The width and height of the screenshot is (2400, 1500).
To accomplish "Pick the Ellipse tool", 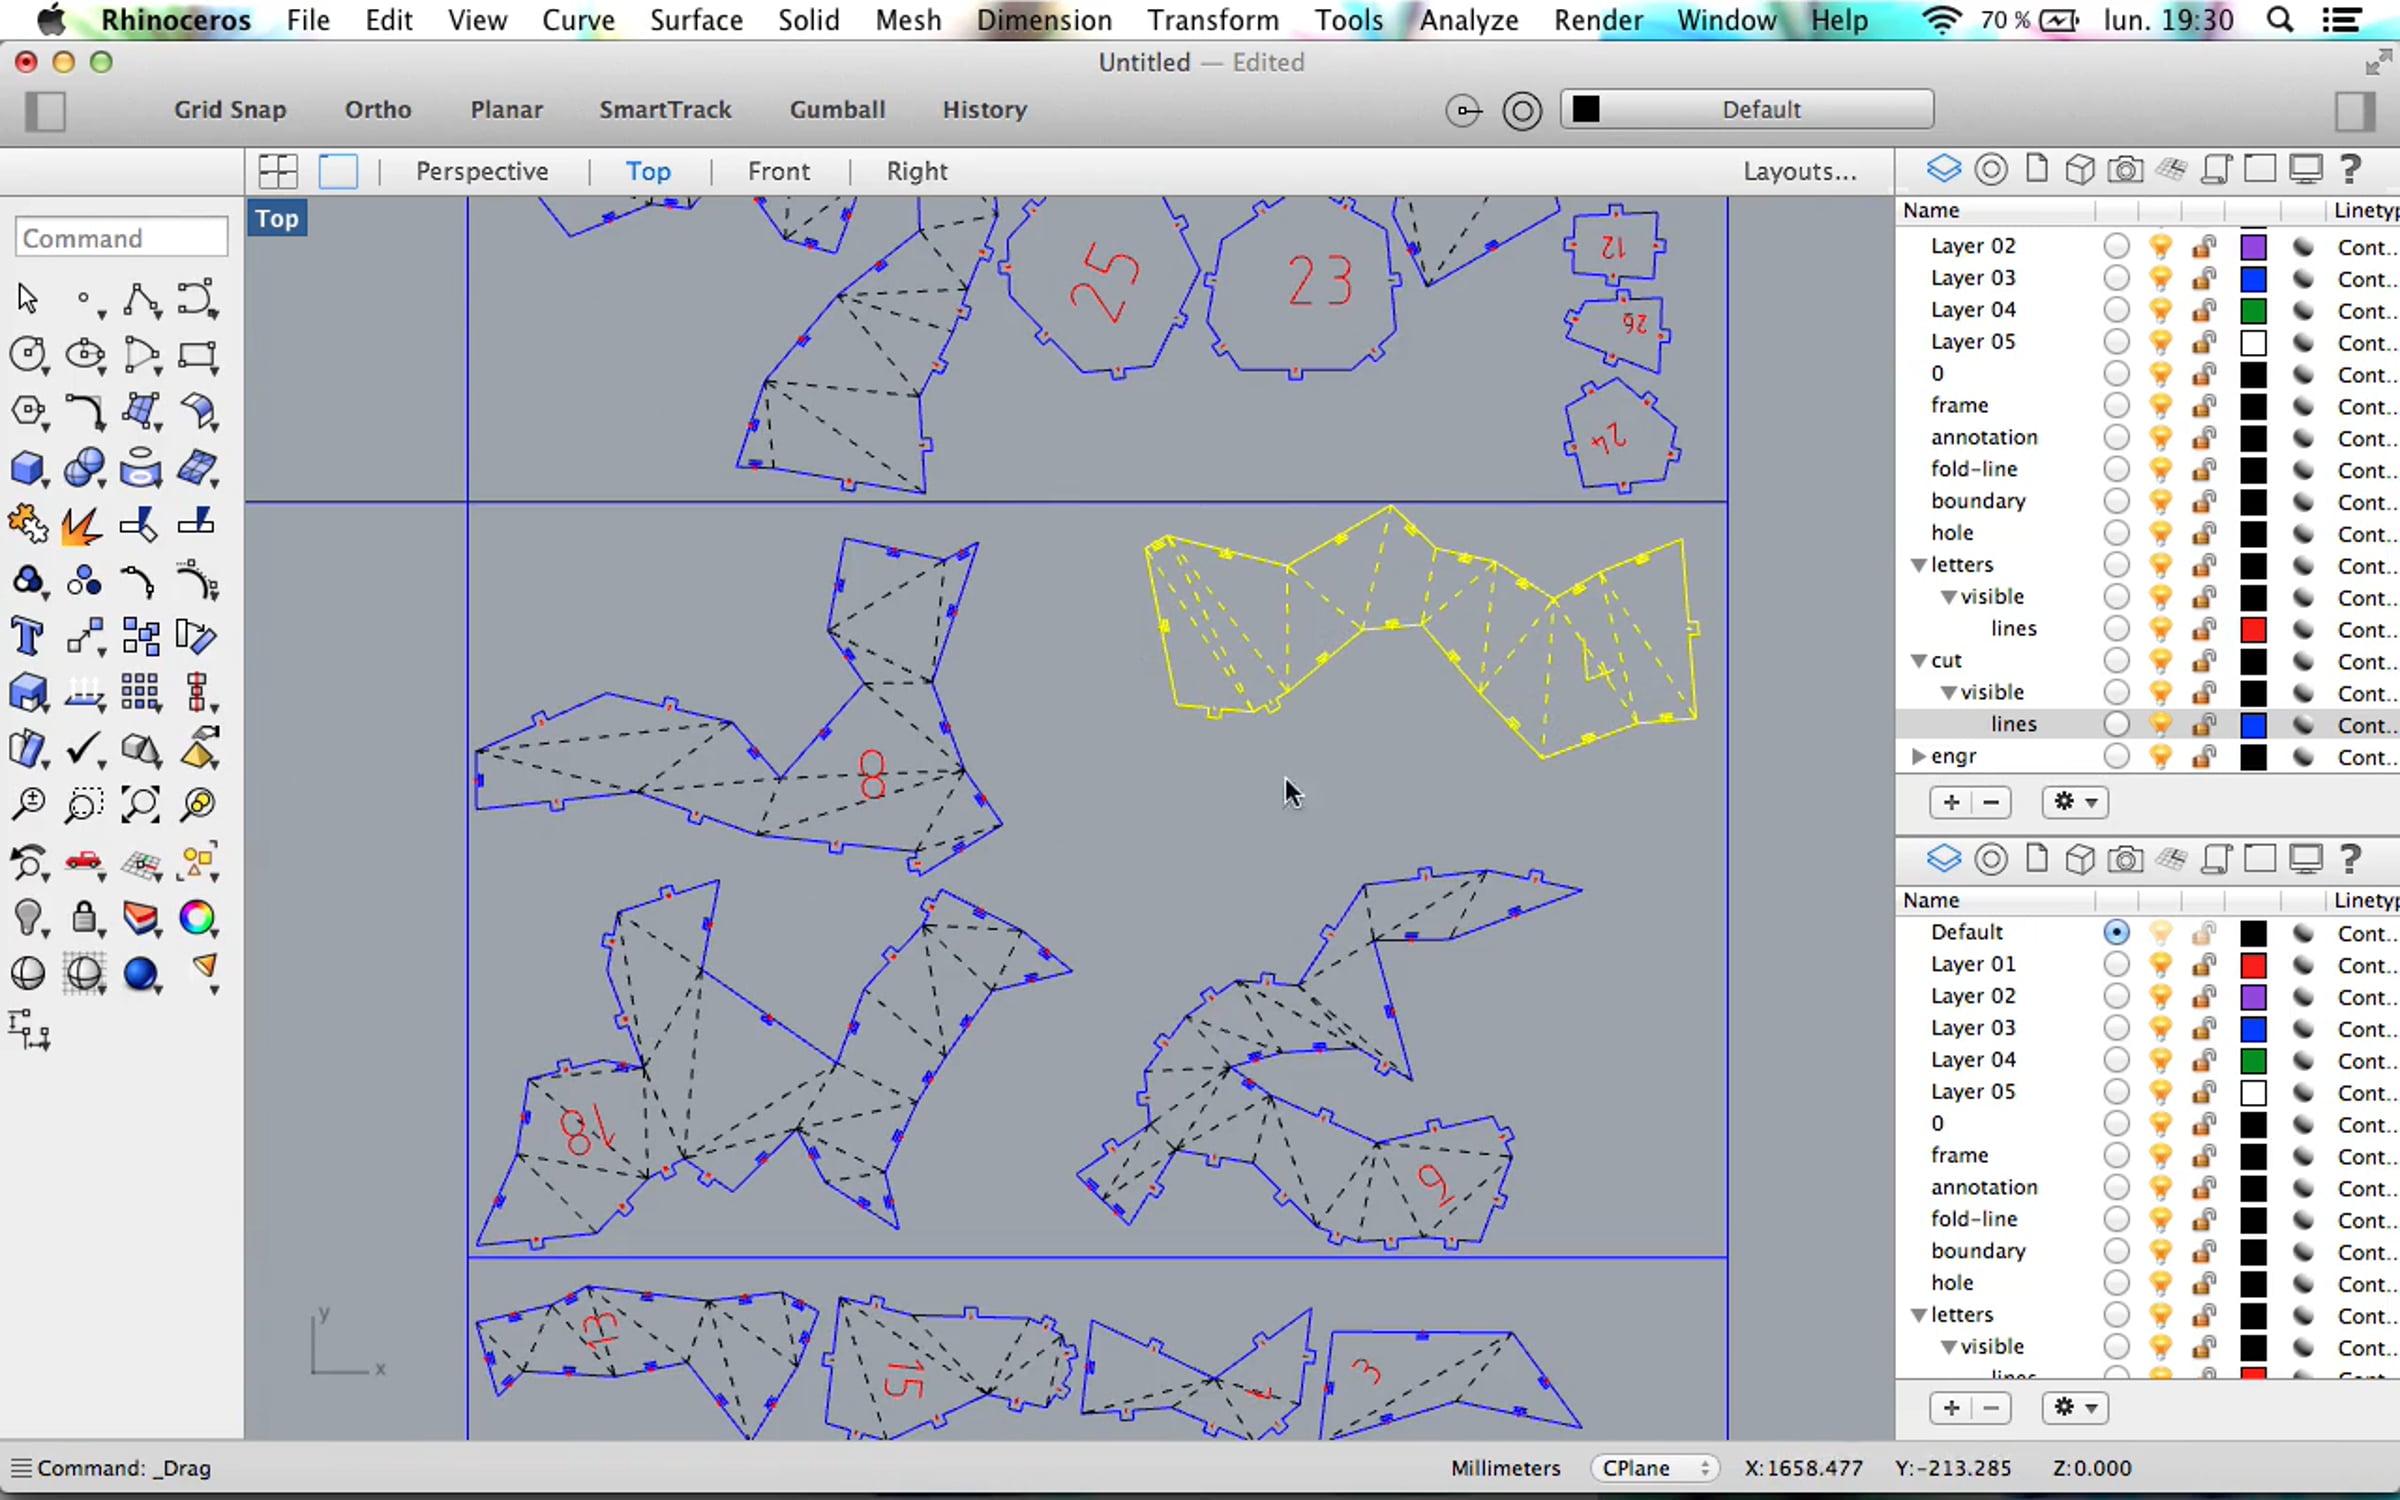I will pyautogui.click(x=85, y=354).
